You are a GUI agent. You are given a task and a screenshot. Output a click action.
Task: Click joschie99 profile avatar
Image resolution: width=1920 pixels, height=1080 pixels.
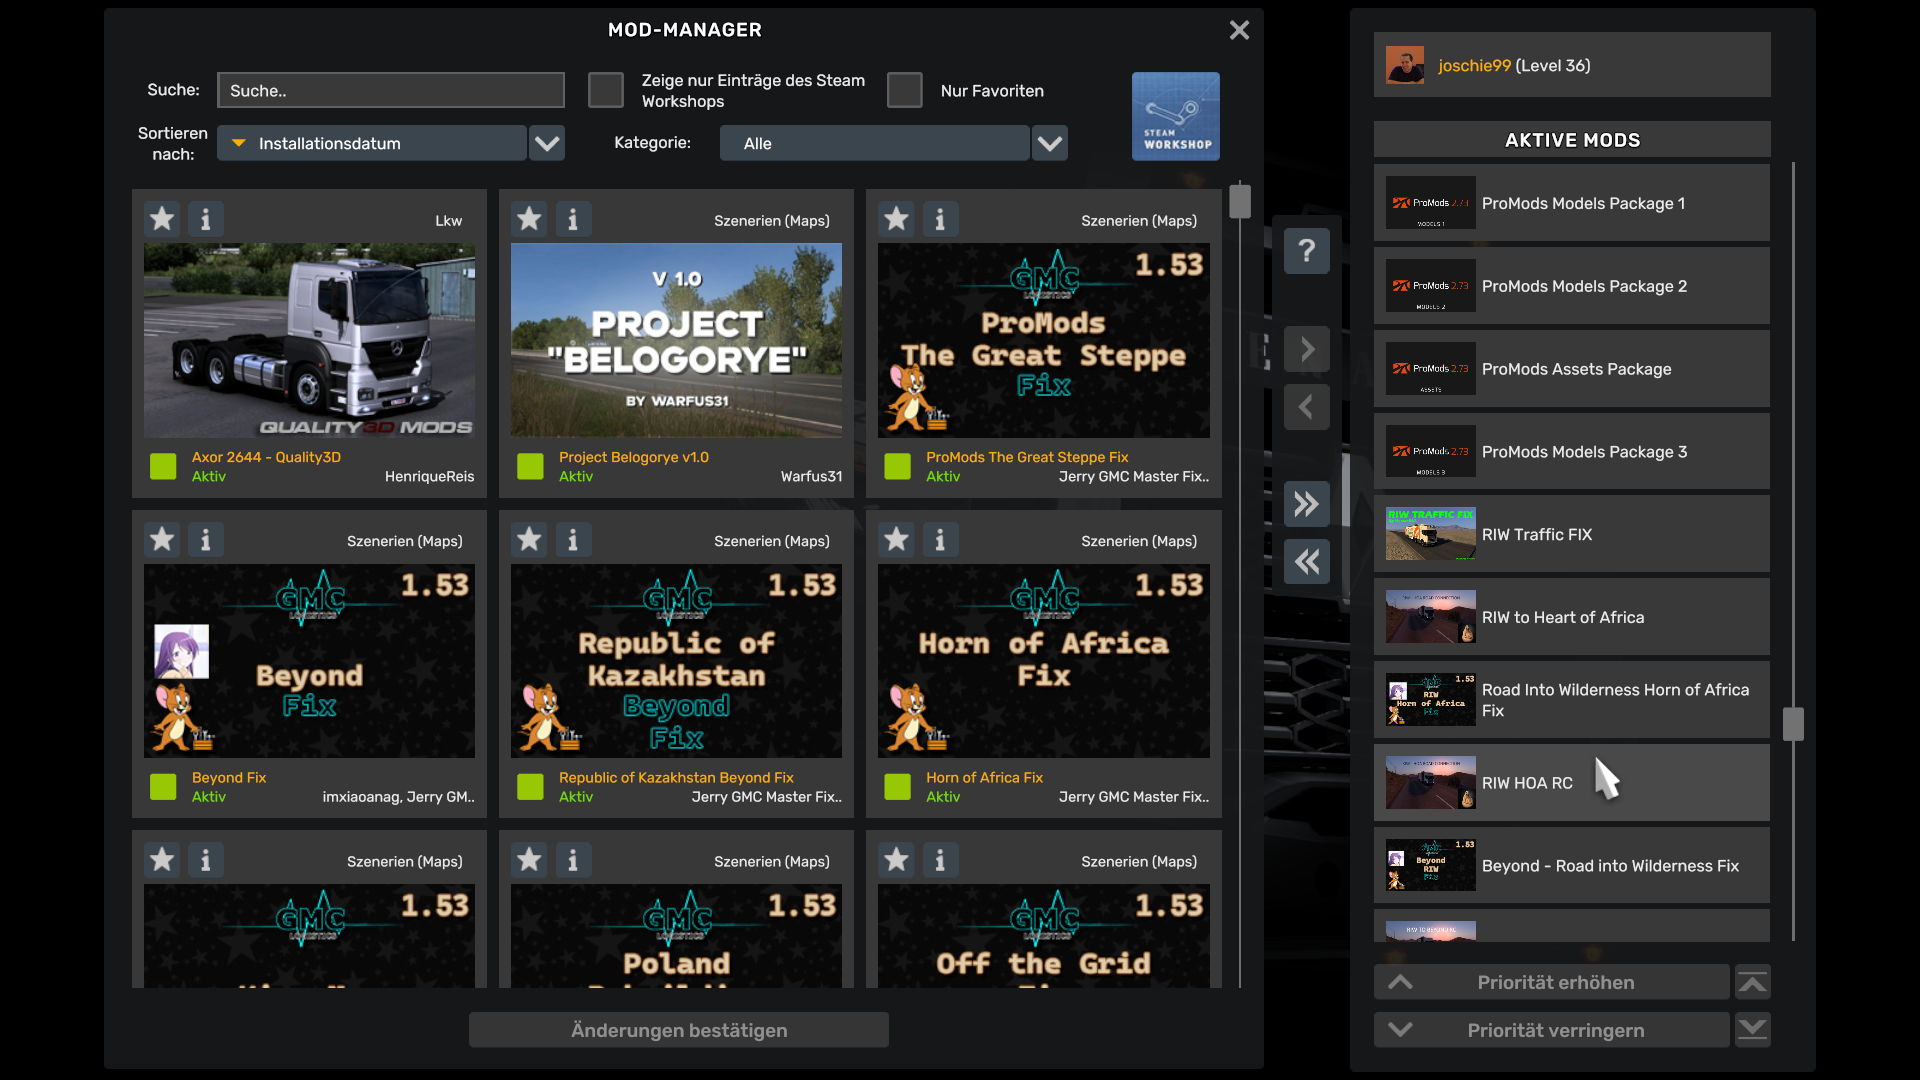tap(1405, 65)
